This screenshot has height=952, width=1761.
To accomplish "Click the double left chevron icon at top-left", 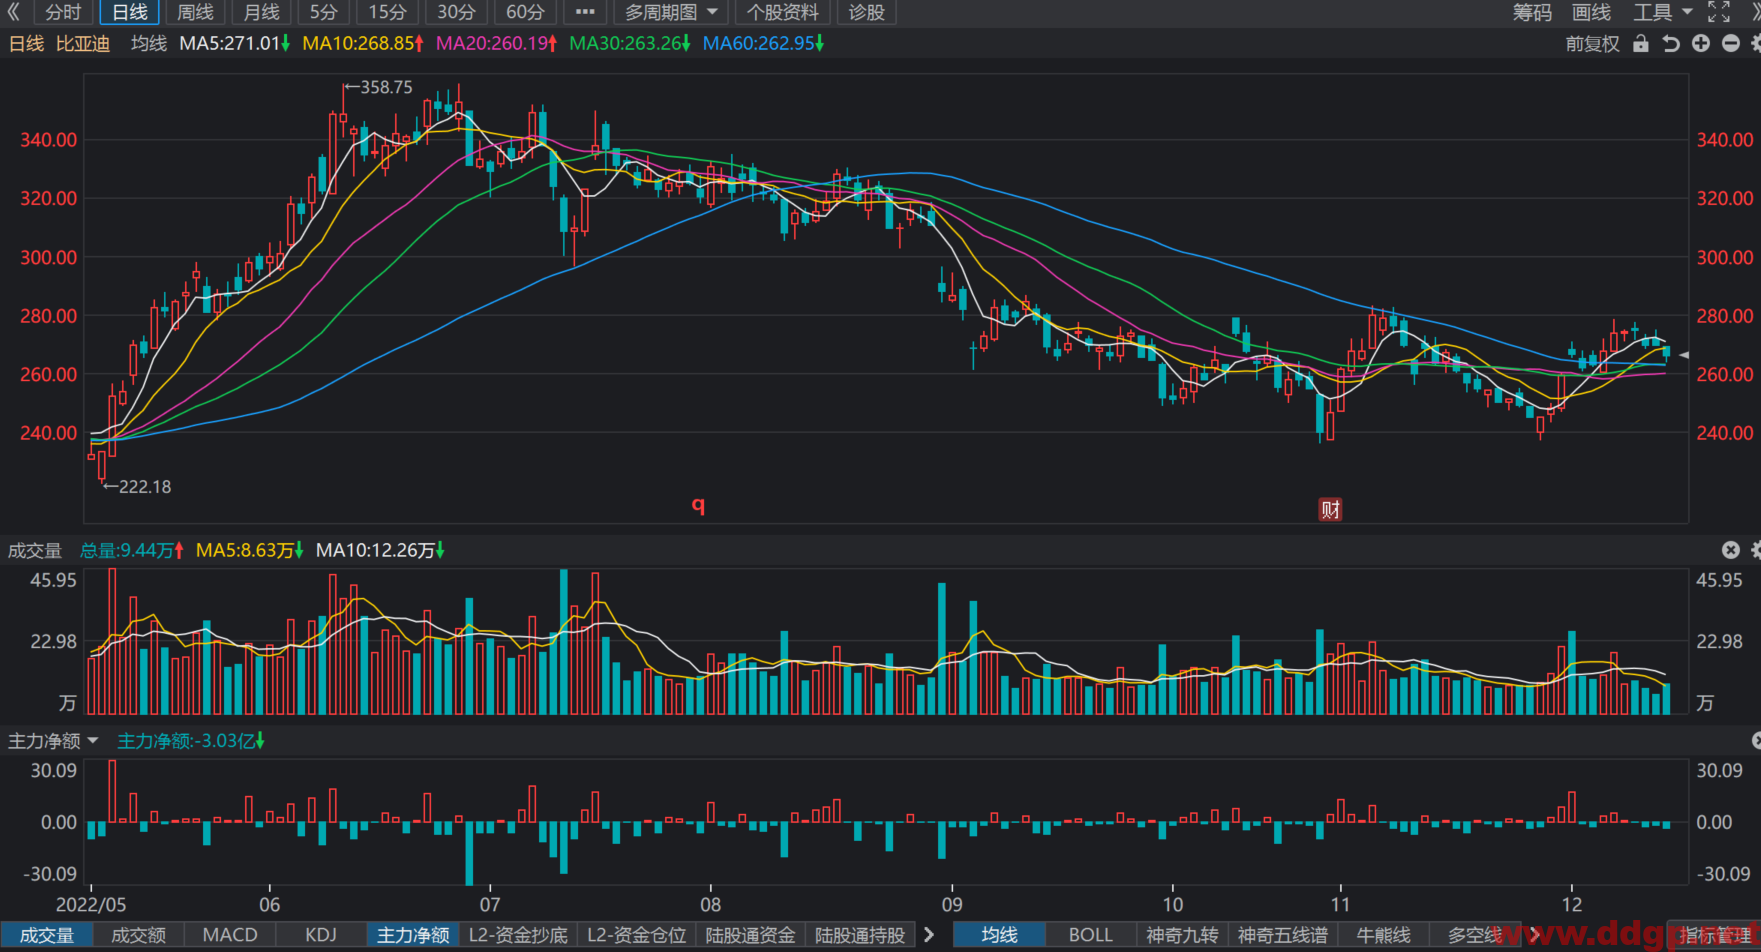I will pyautogui.click(x=14, y=12).
